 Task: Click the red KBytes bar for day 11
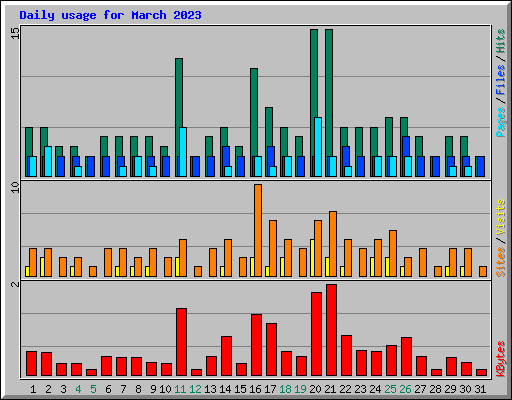[x=181, y=342]
